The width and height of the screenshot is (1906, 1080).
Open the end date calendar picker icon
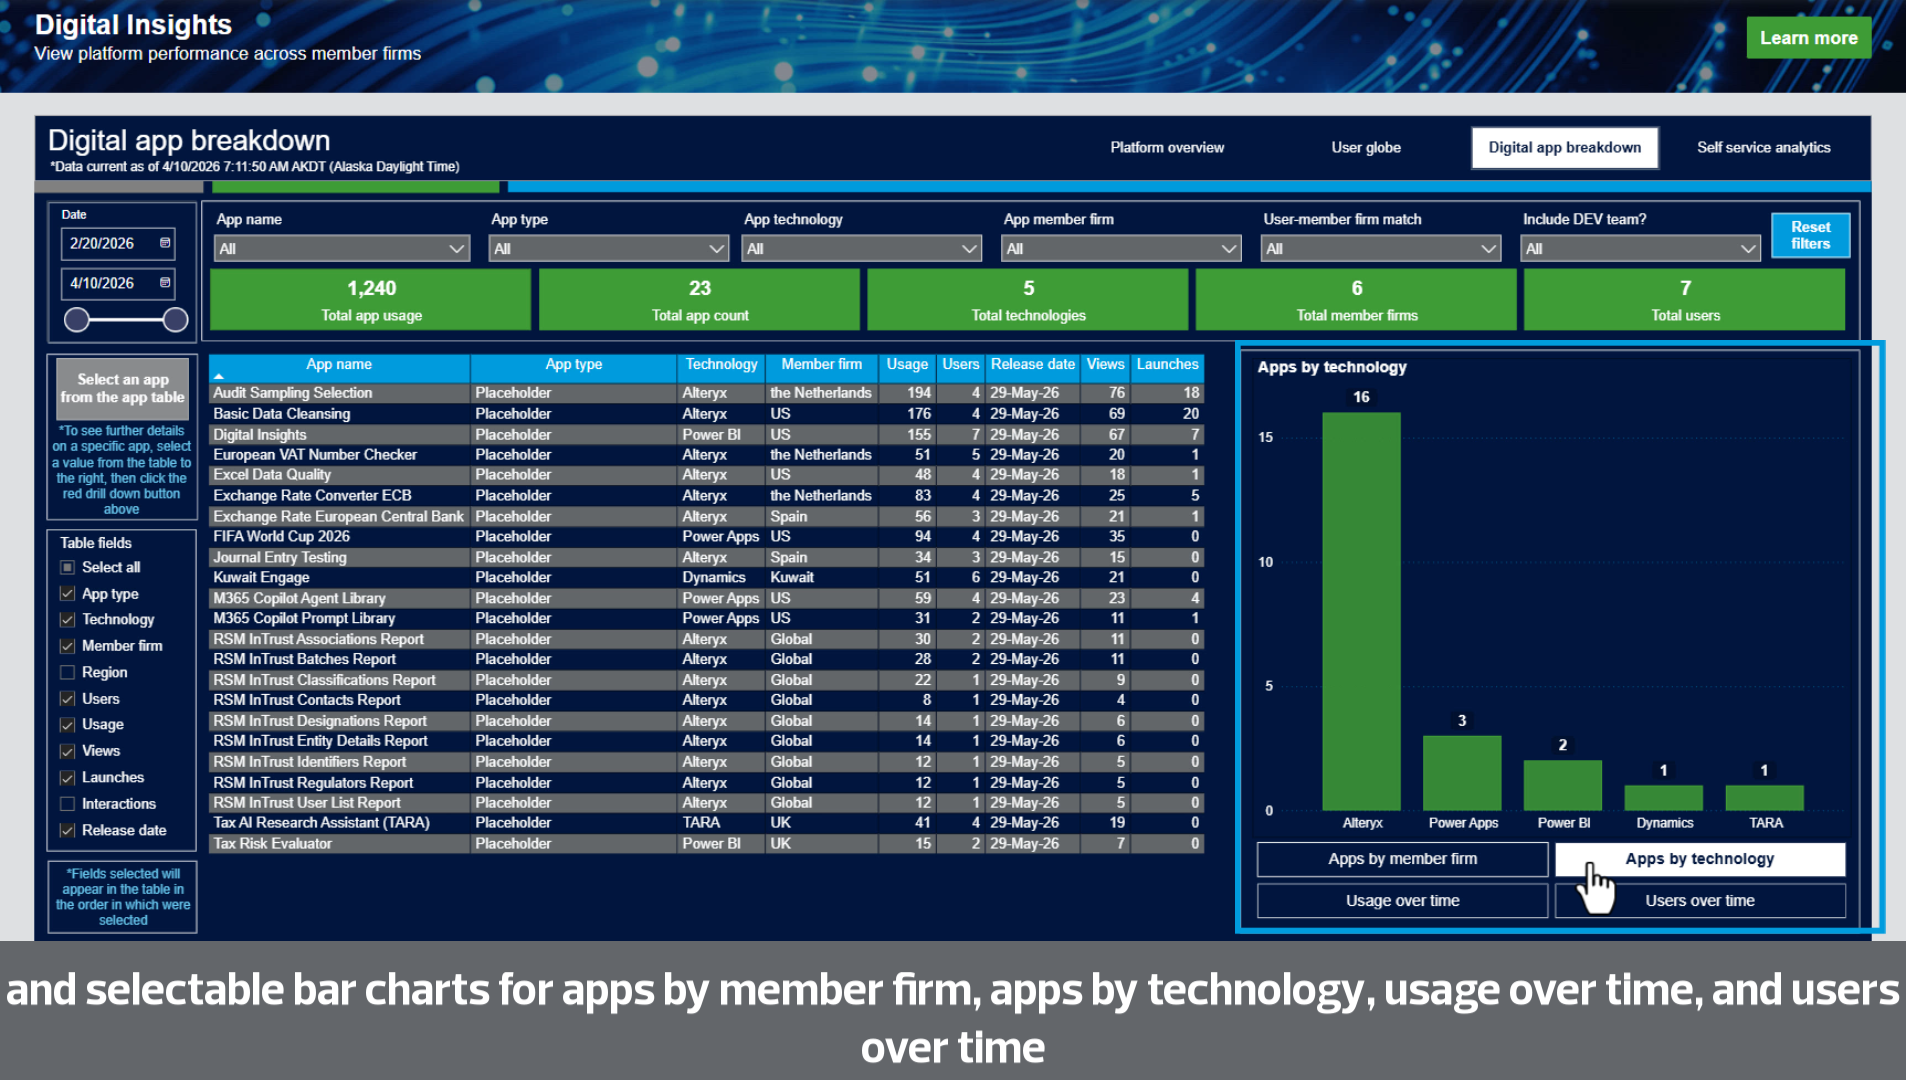coord(165,283)
